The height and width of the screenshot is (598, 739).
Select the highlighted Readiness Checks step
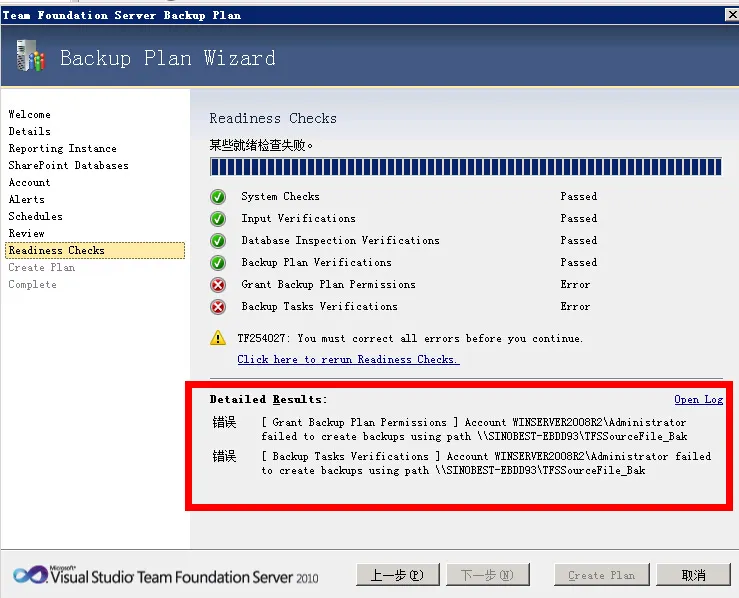pos(95,250)
